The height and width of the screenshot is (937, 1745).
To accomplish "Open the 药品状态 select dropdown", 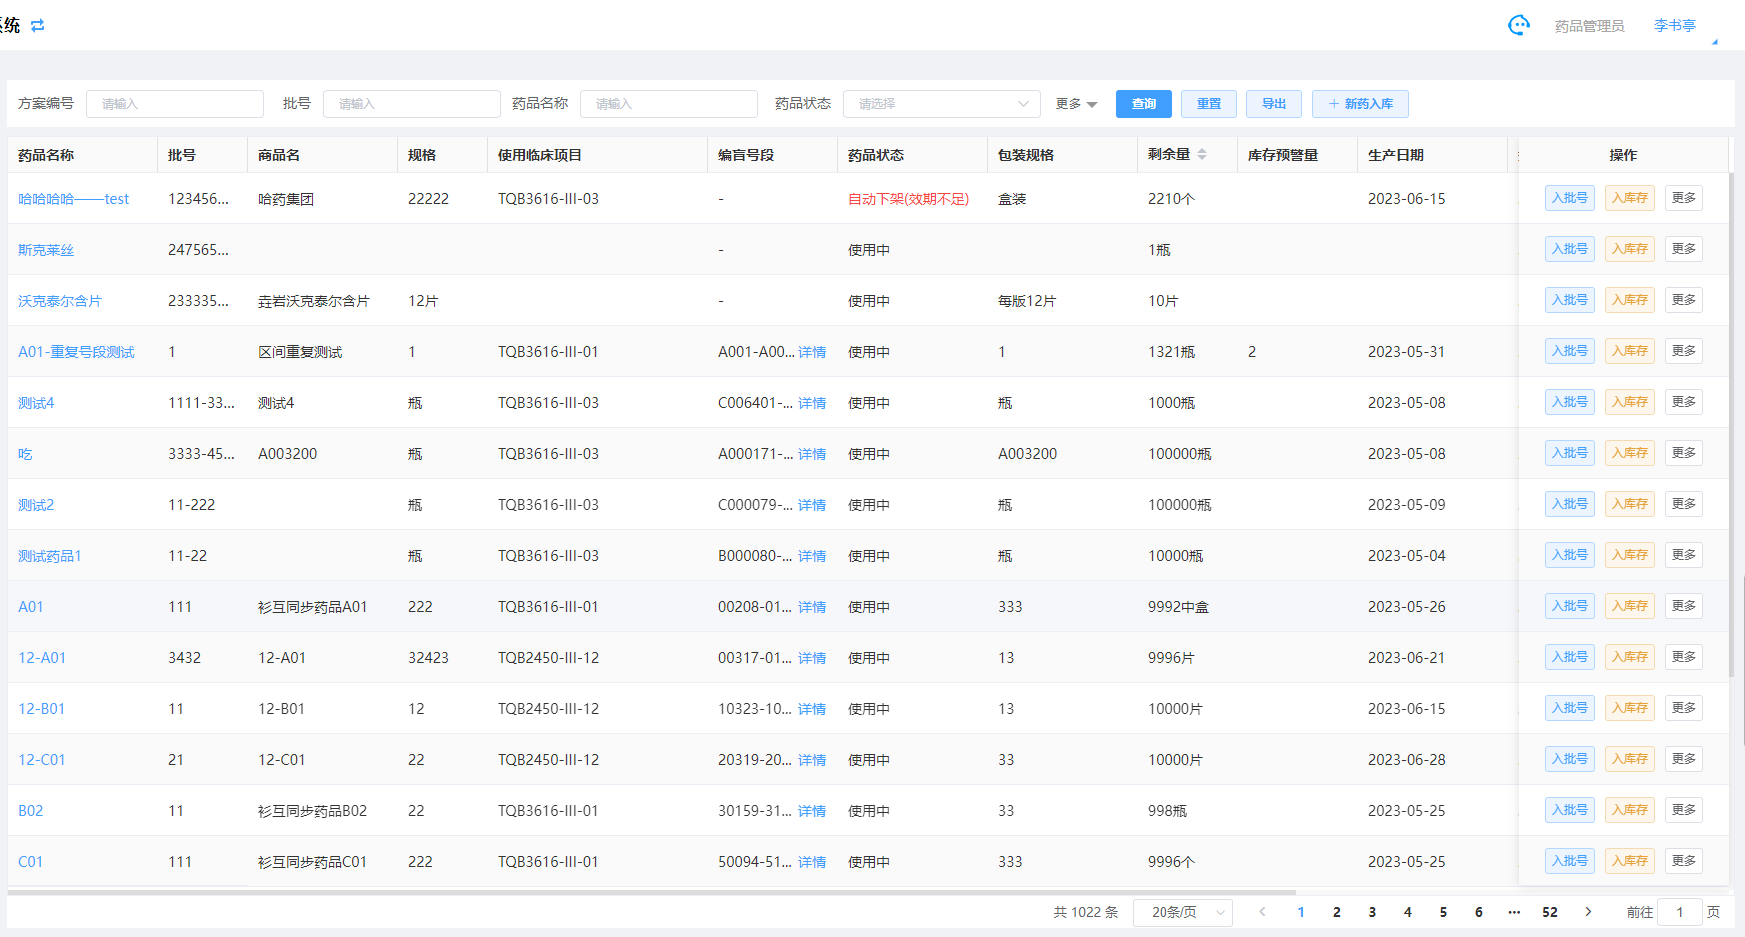I will 942,104.
